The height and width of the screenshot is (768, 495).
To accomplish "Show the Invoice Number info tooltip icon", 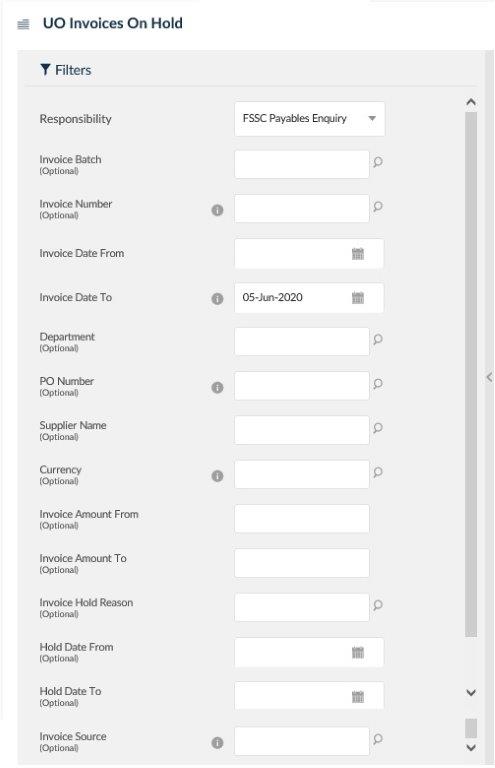I will [217, 210].
